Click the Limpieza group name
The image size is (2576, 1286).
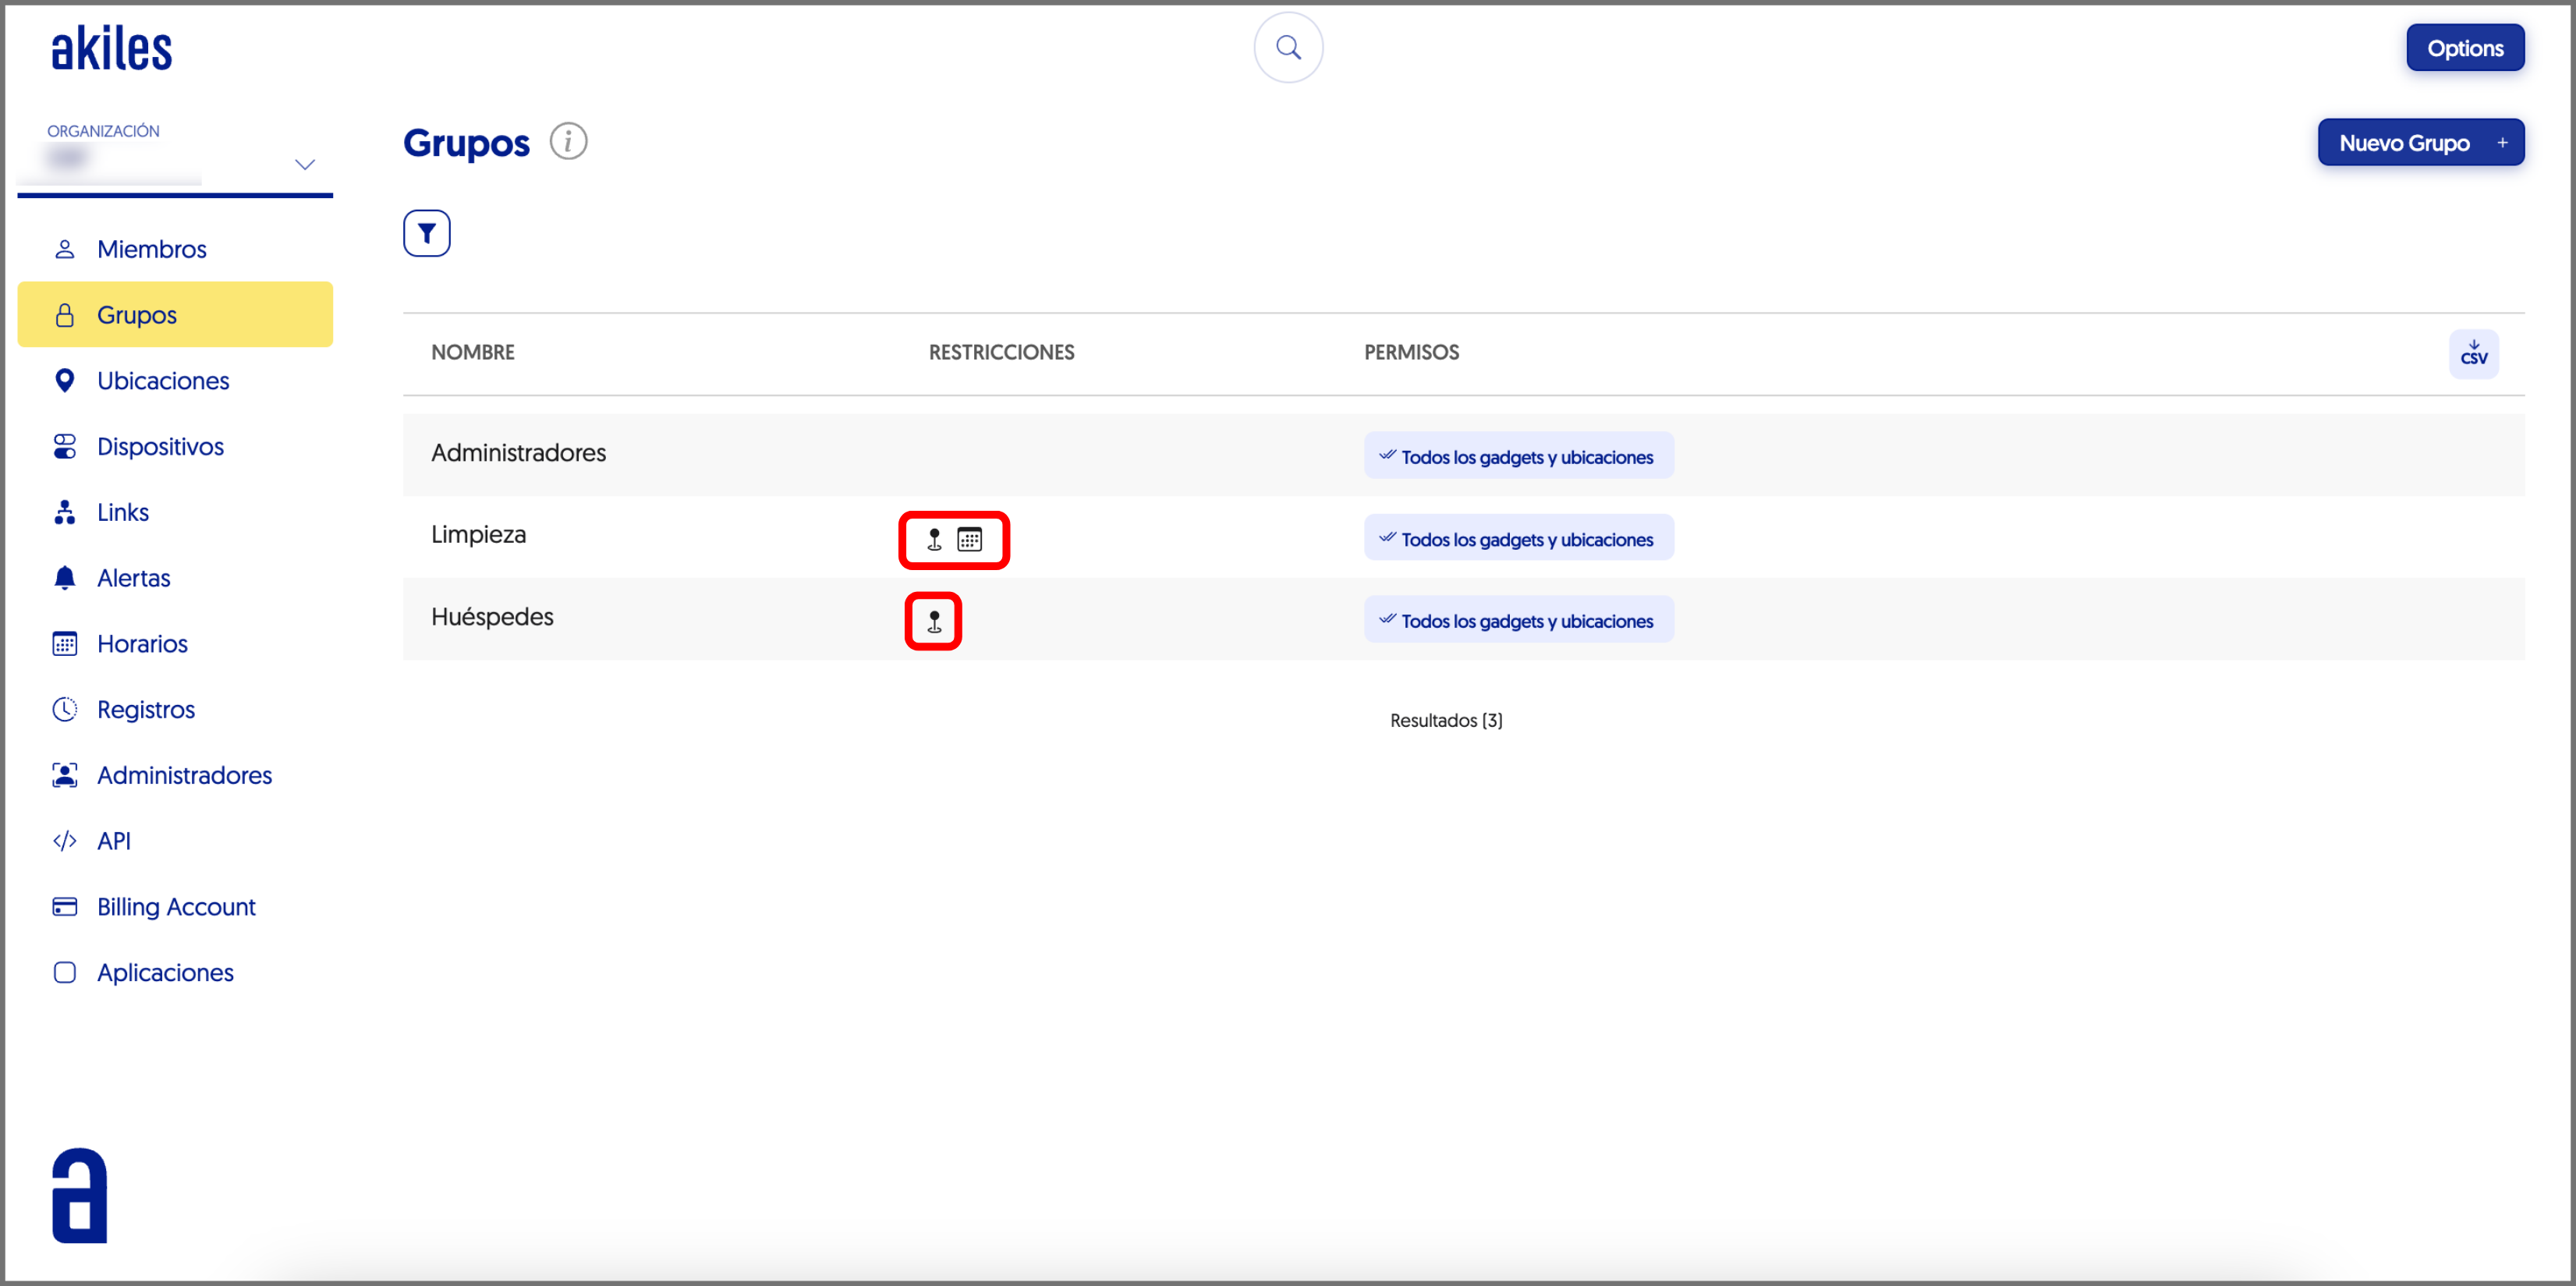(x=478, y=534)
